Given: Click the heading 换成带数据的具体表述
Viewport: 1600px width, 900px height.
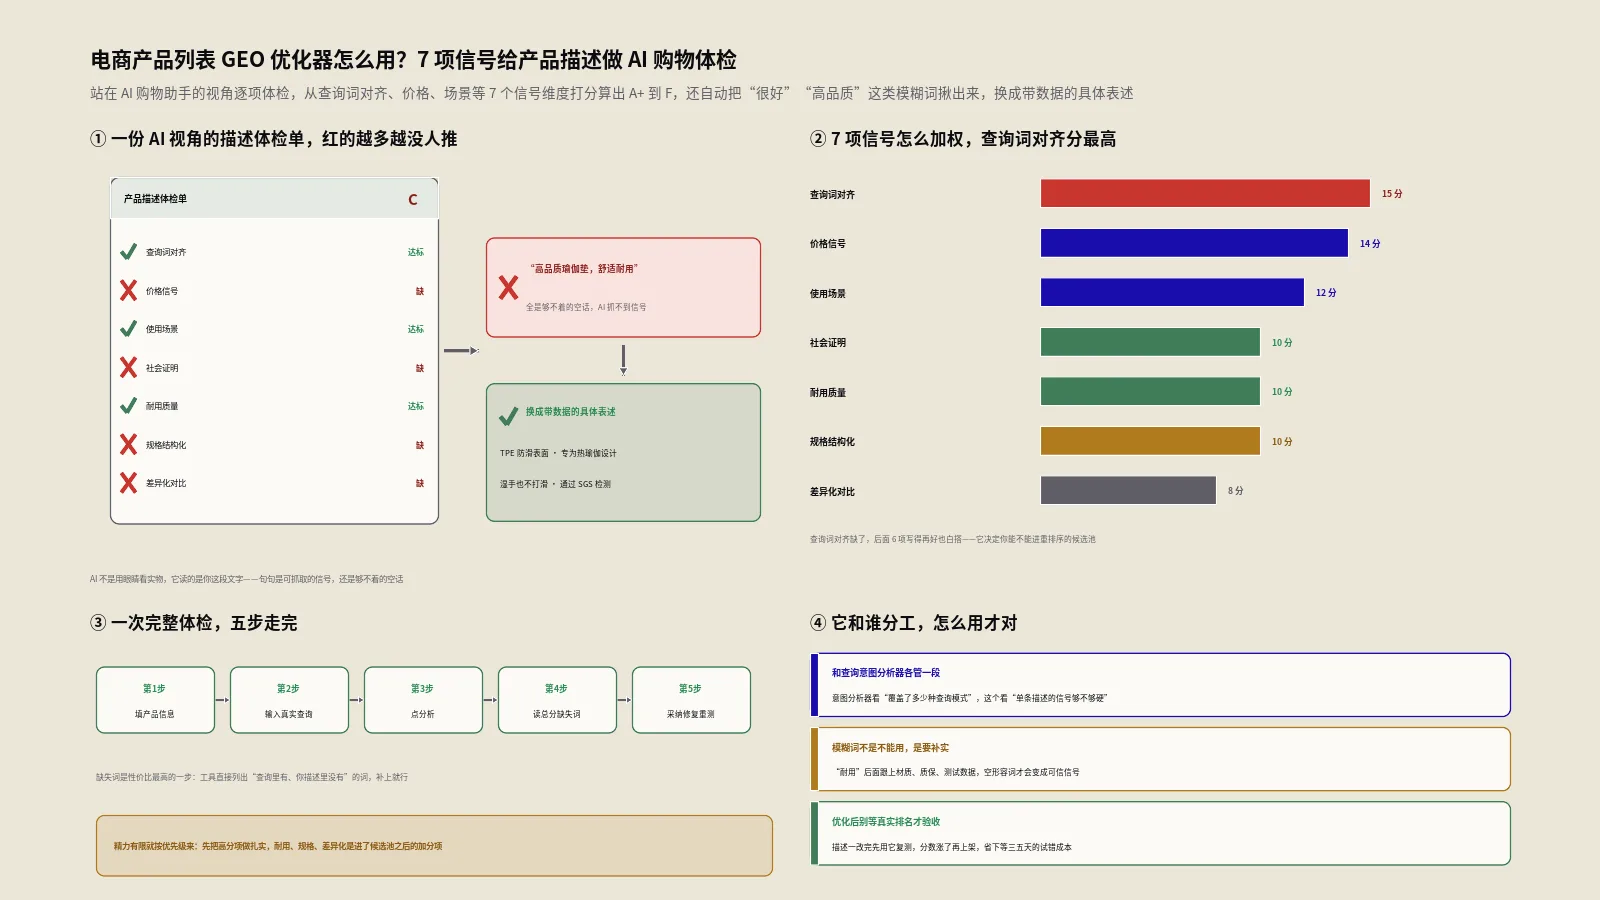Looking at the screenshot, I should 571,412.
